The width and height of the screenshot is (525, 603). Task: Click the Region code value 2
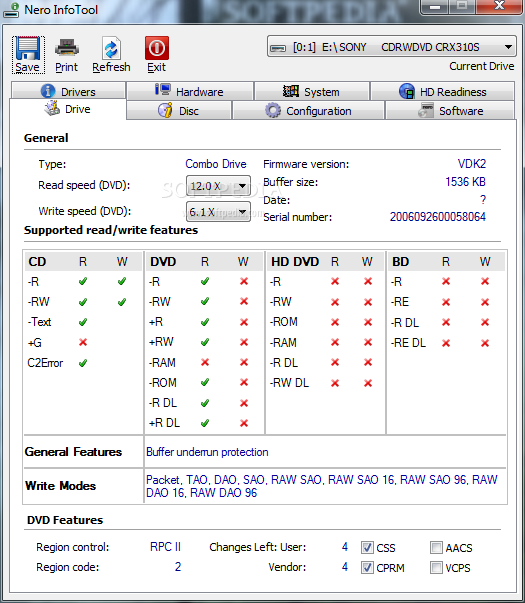coord(178,566)
